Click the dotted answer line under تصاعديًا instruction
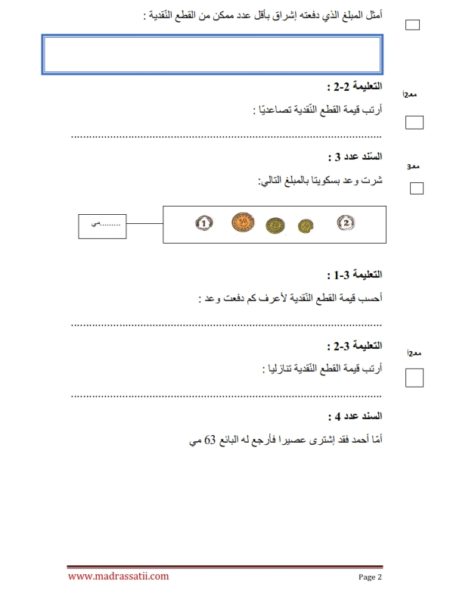The height and width of the screenshot is (600, 450). click(x=226, y=137)
